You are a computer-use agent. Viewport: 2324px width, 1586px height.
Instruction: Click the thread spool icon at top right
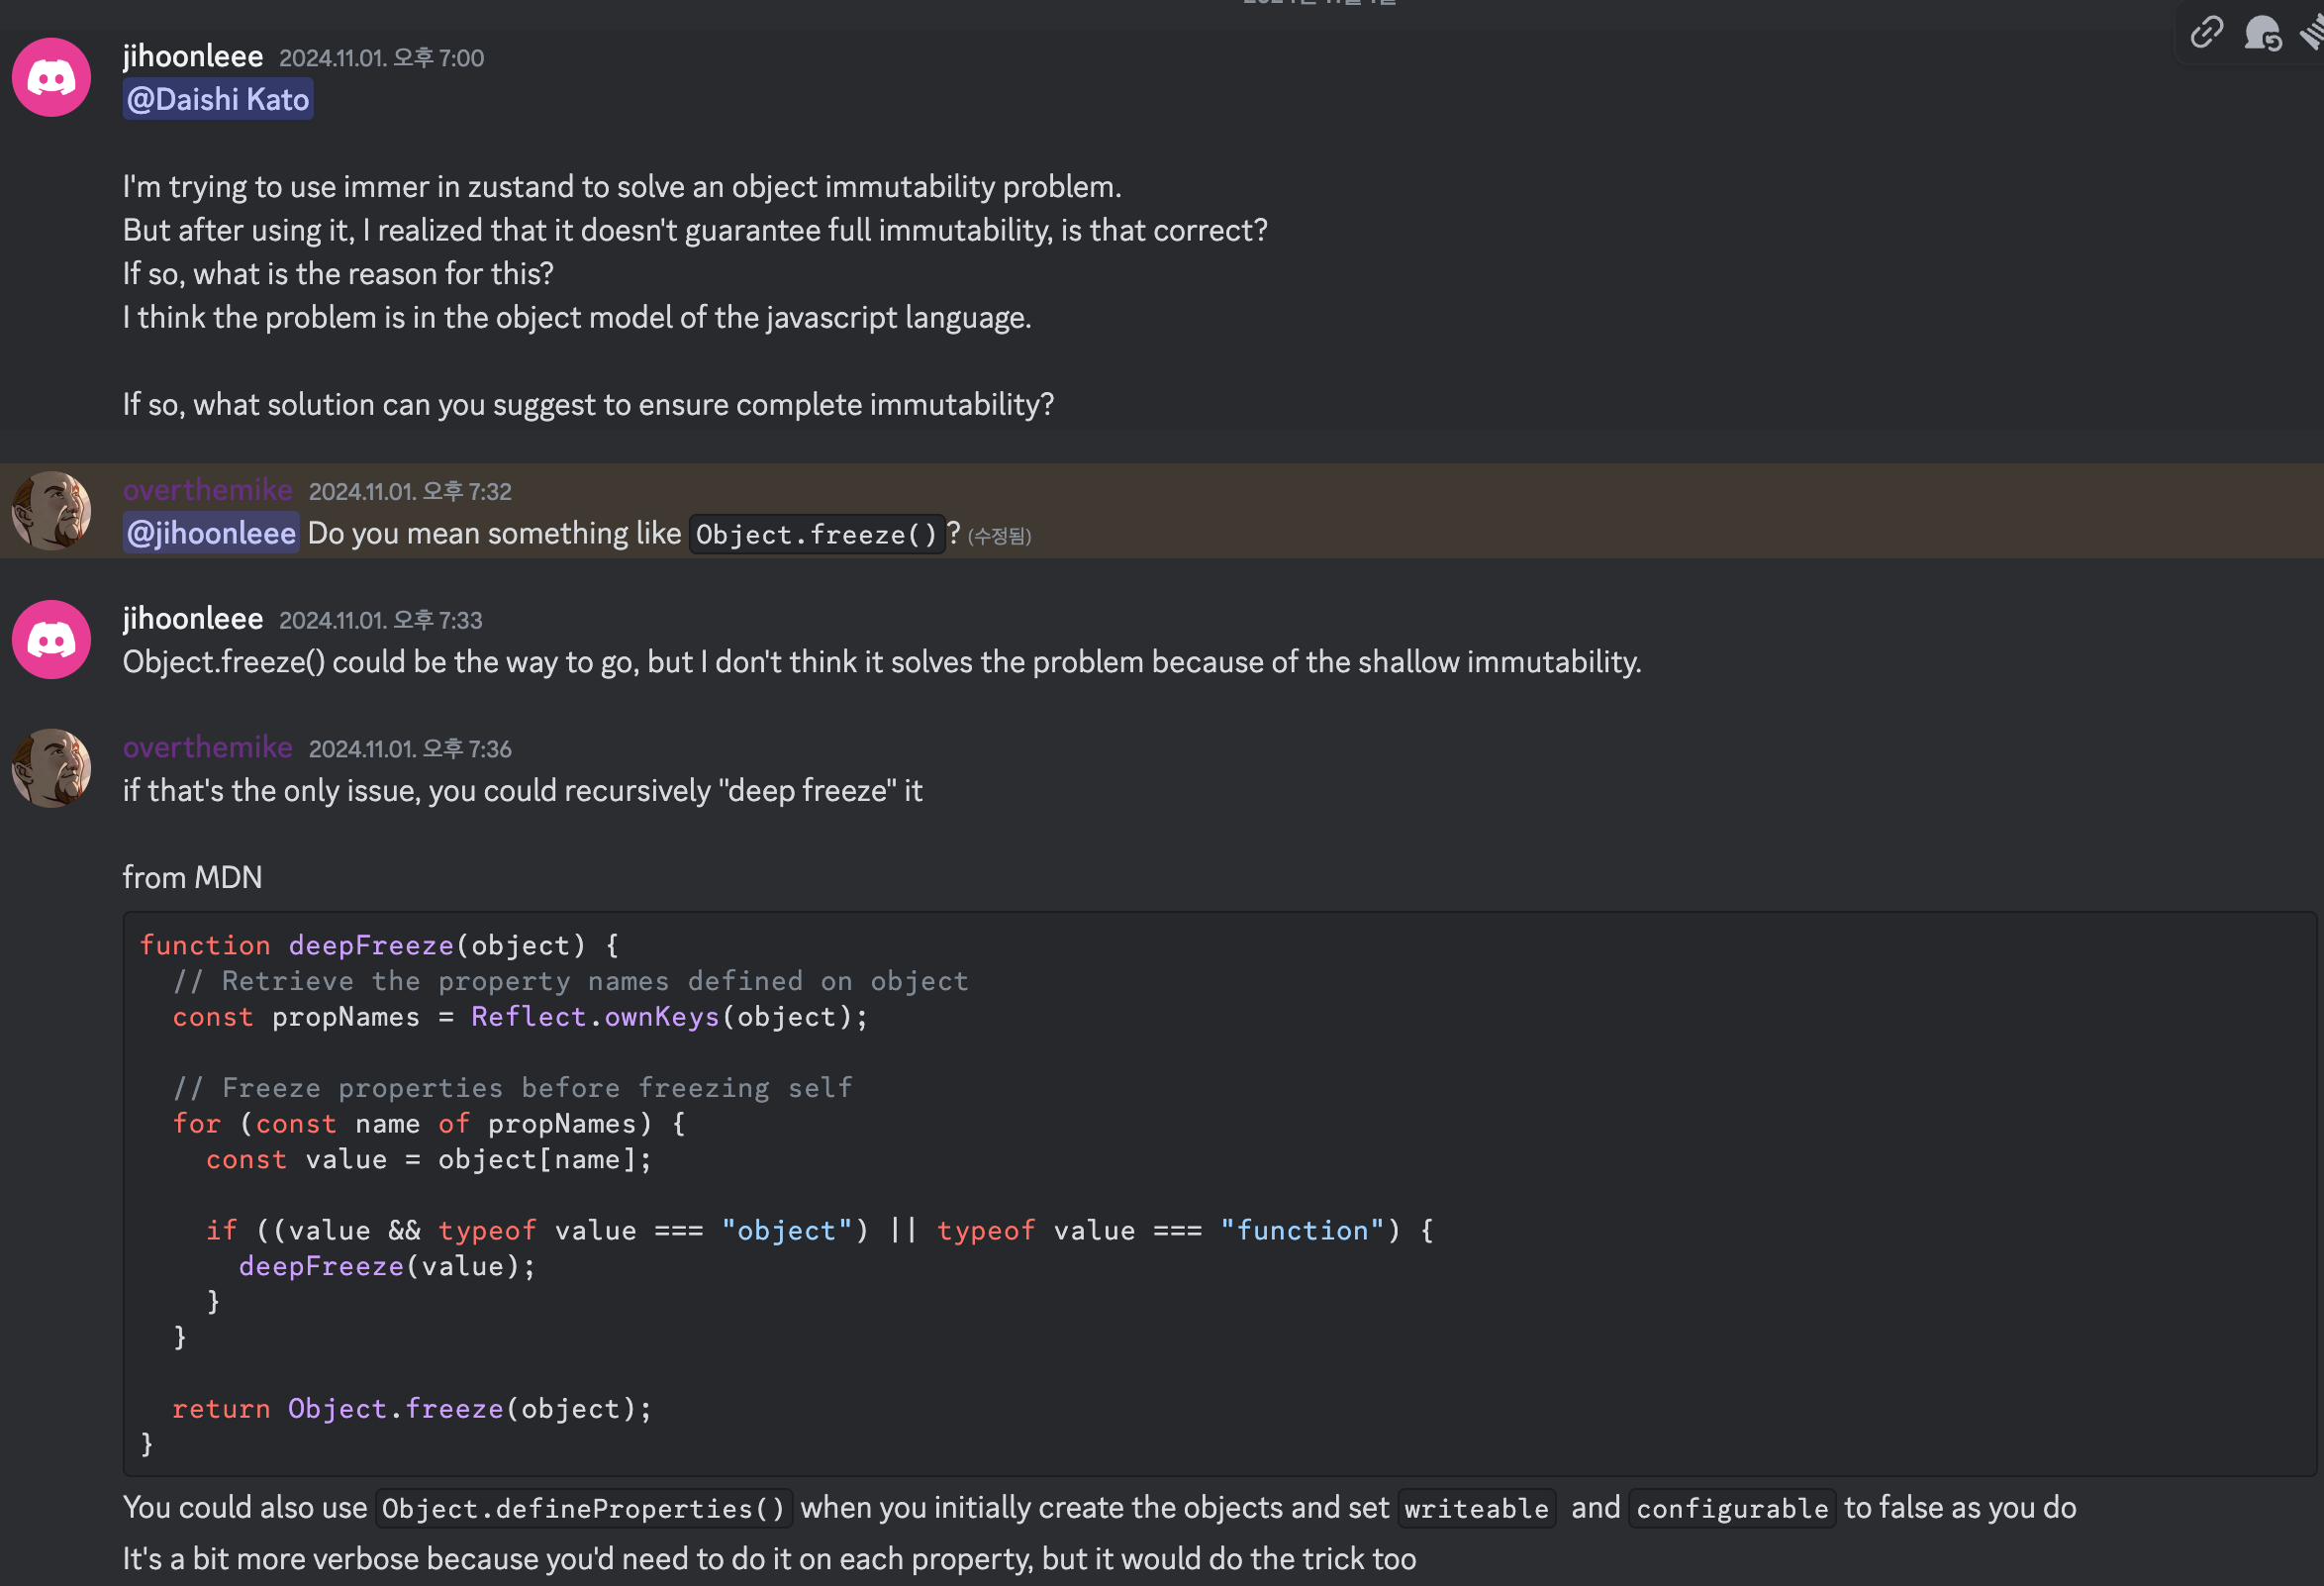tap(2312, 33)
